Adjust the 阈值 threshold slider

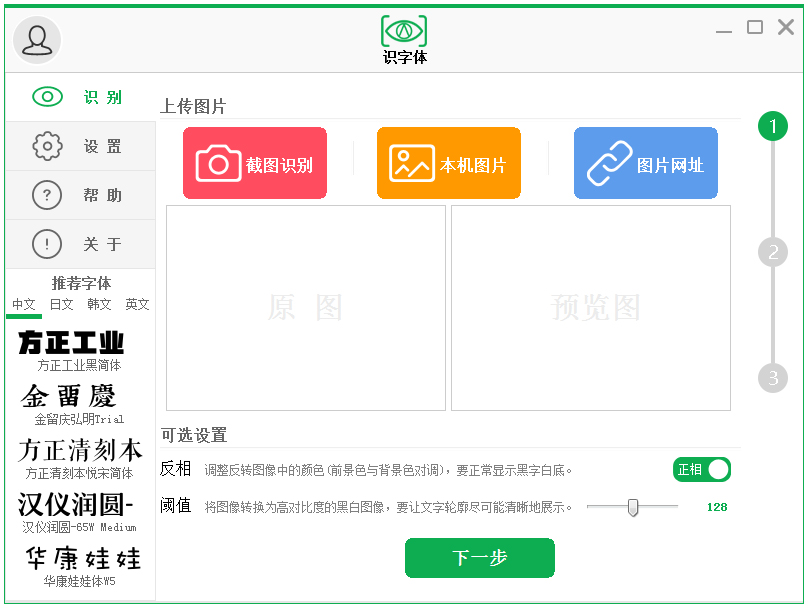point(632,507)
